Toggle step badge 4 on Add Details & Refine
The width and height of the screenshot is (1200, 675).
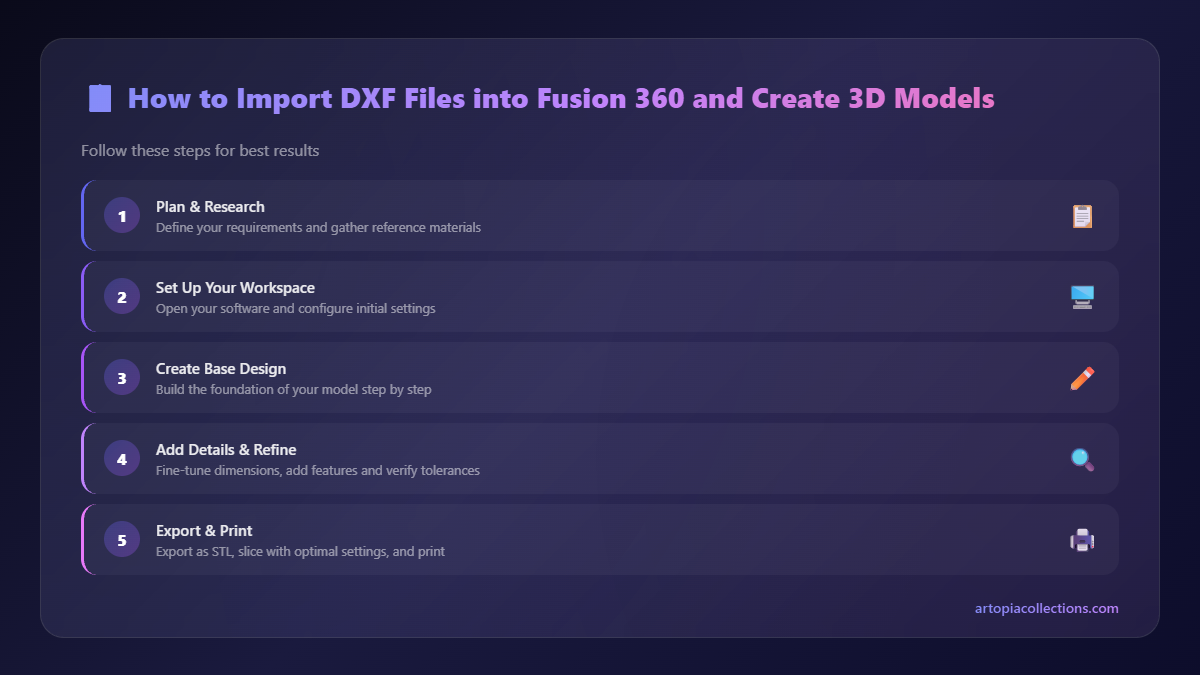tap(121, 458)
